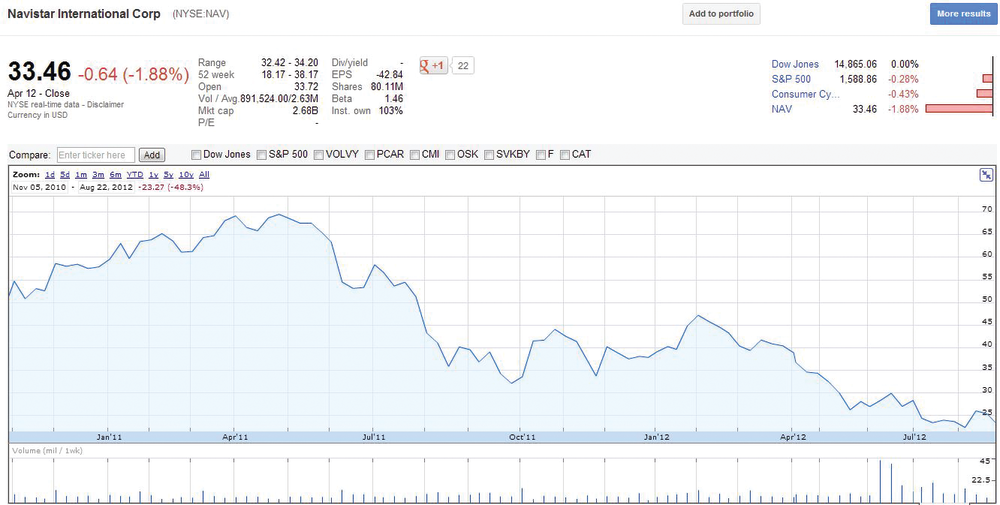Open Consumer Cy... sector link
This screenshot has width=1000, height=505.
coord(803,94)
